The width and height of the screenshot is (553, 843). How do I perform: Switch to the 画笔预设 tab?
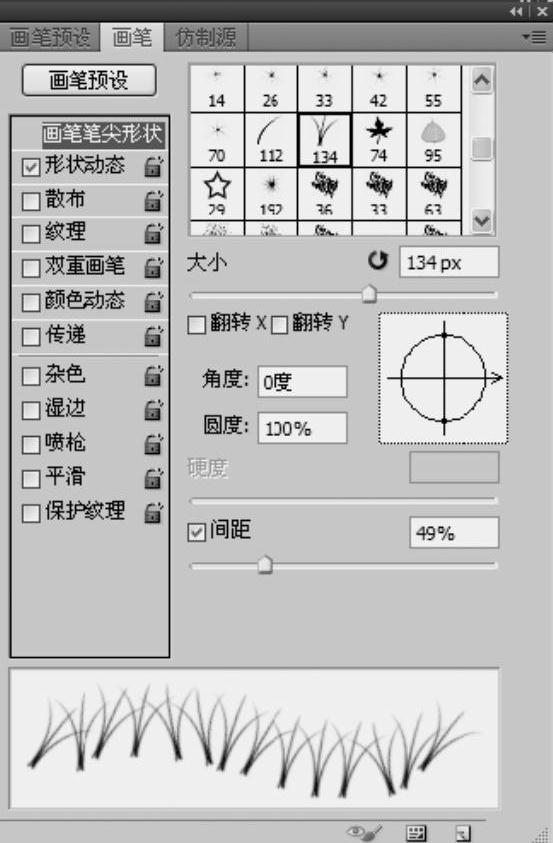point(50,38)
